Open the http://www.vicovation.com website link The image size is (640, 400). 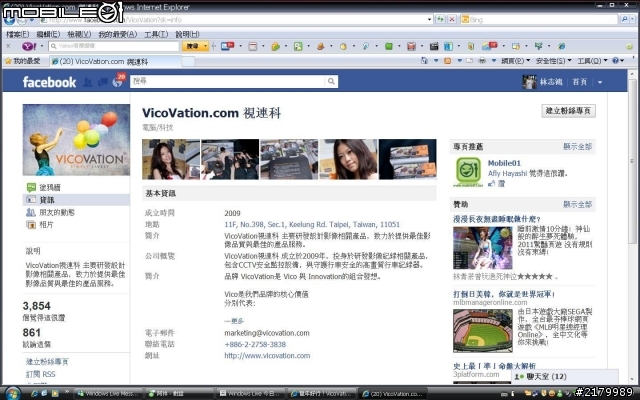point(267,356)
